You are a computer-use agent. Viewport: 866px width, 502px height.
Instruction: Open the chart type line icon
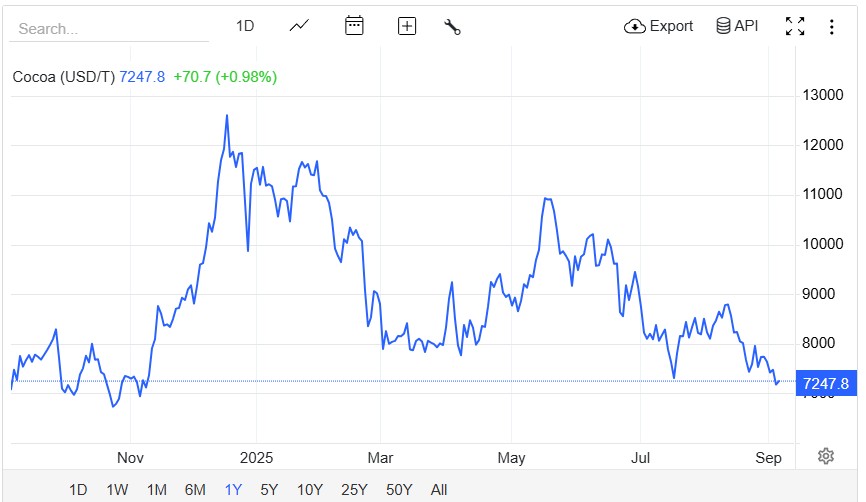click(299, 26)
